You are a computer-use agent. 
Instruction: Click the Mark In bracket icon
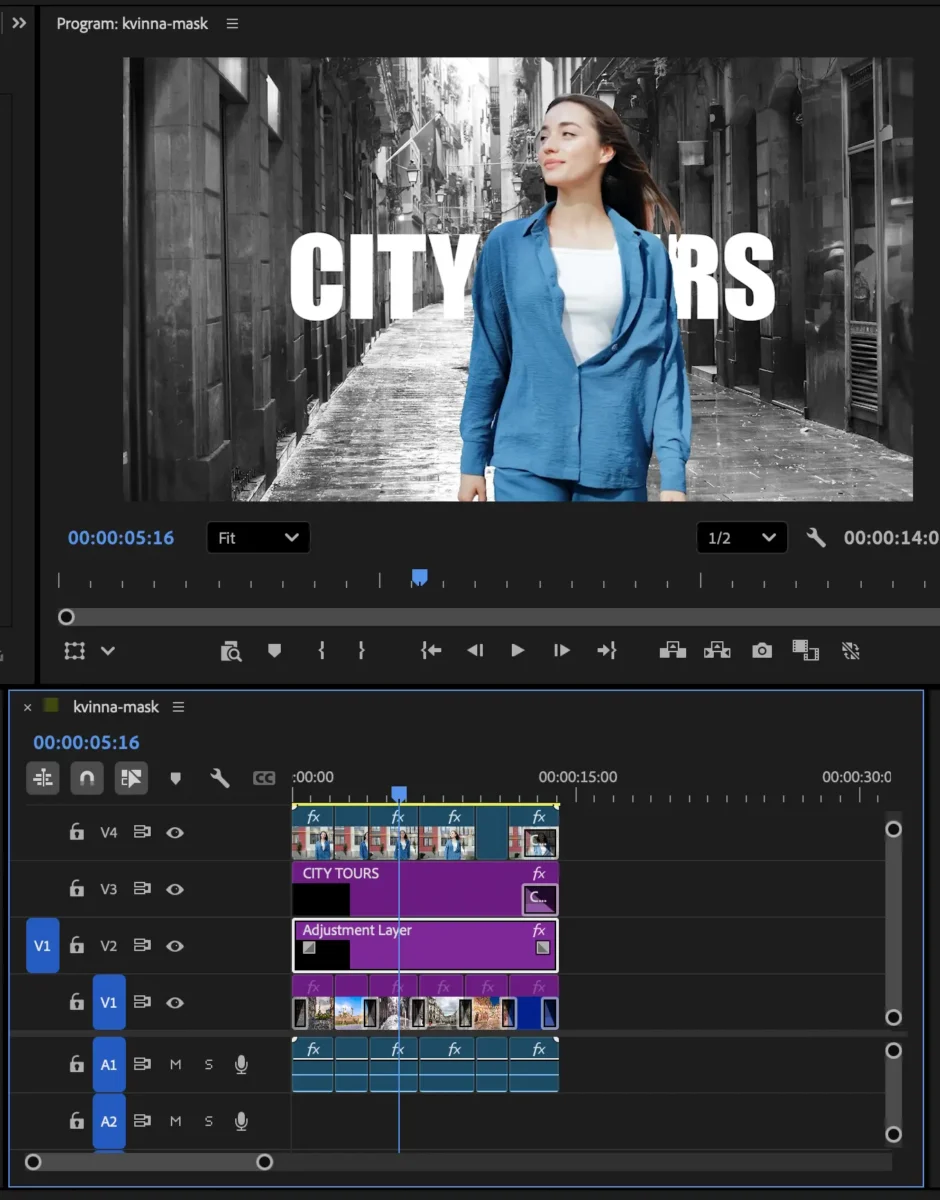[321, 651]
